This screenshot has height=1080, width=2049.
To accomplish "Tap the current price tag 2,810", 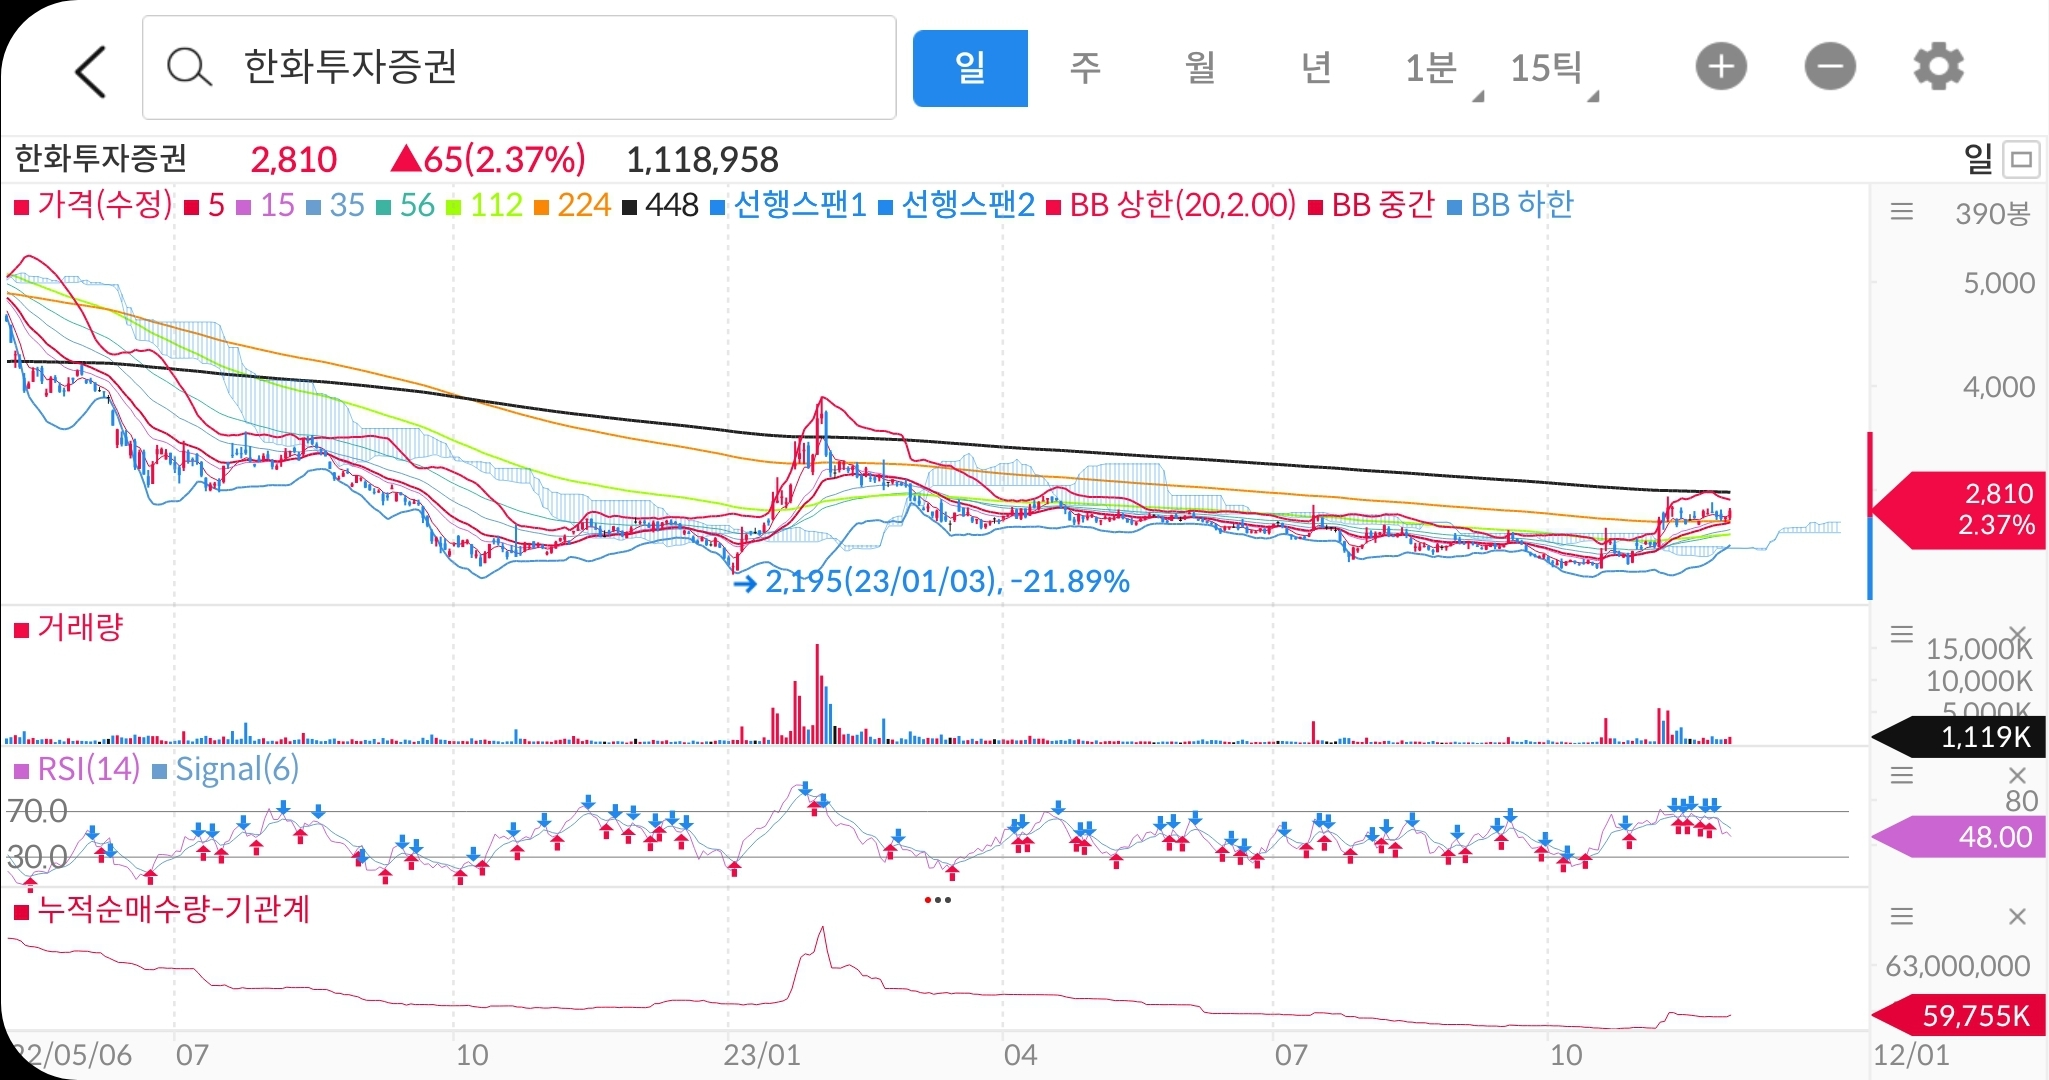I will pos(1960,510).
